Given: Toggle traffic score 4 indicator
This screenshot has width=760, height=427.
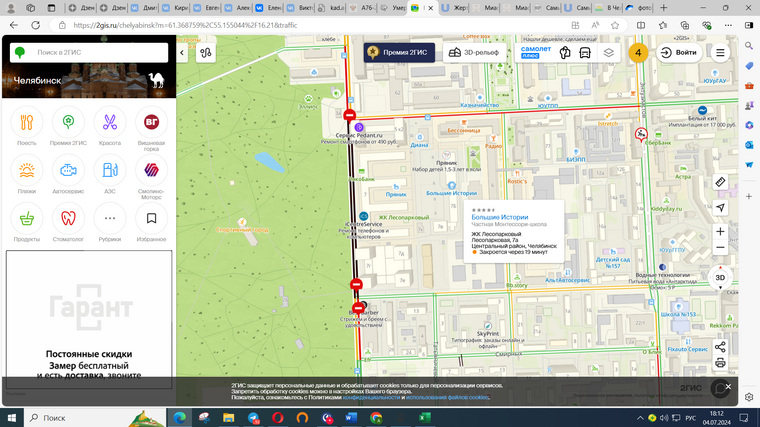Looking at the screenshot, I should click(x=638, y=52).
